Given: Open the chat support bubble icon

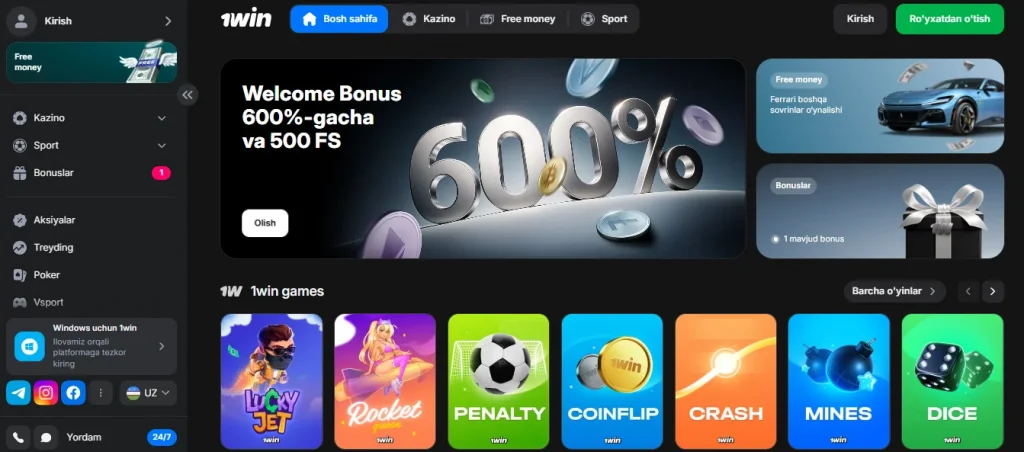Looking at the screenshot, I should point(46,437).
